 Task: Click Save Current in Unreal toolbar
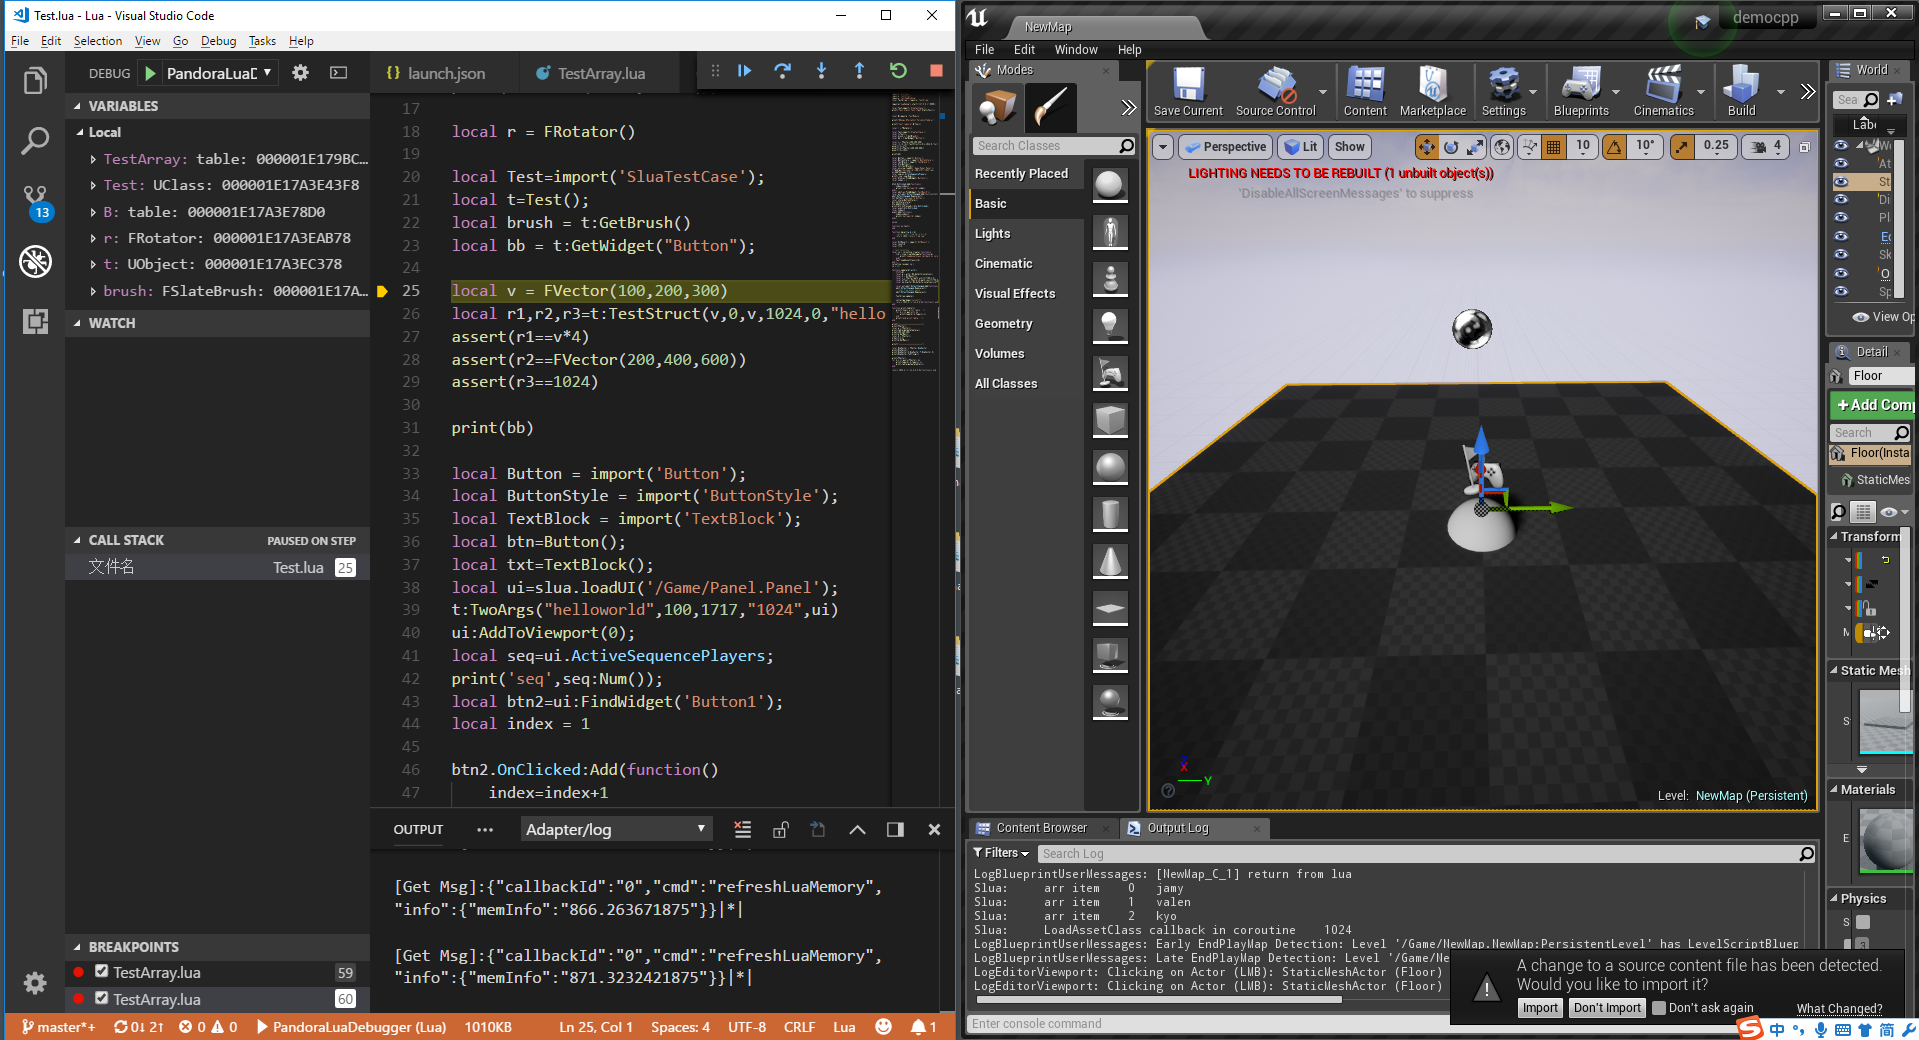(1188, 91)
